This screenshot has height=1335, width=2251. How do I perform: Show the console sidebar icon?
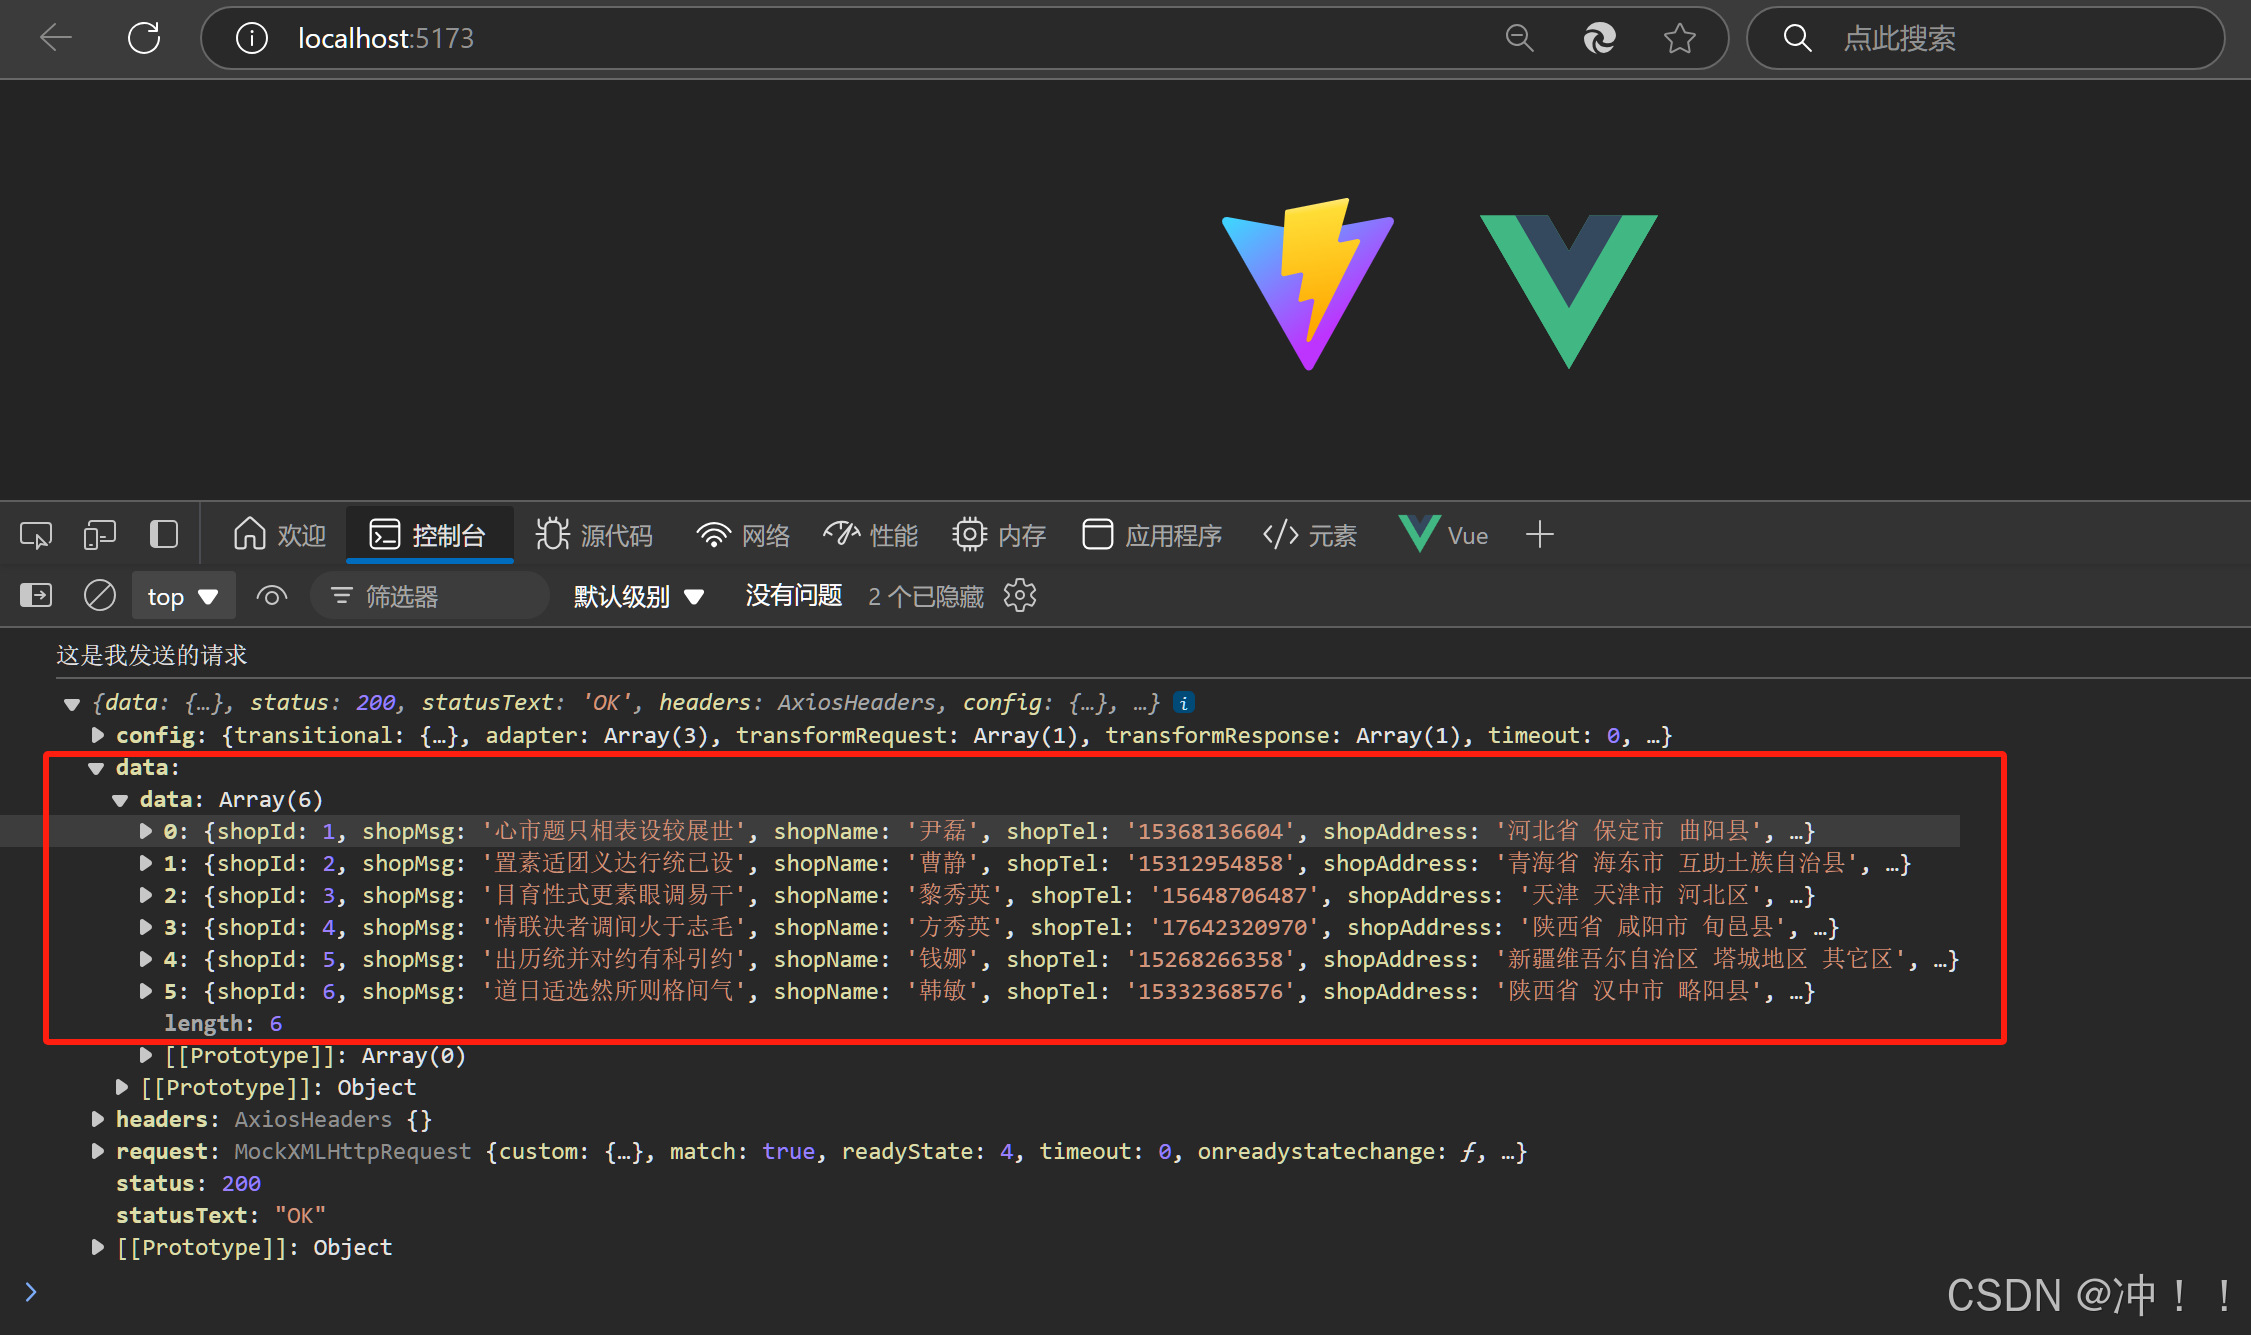[x=36, y=596]
